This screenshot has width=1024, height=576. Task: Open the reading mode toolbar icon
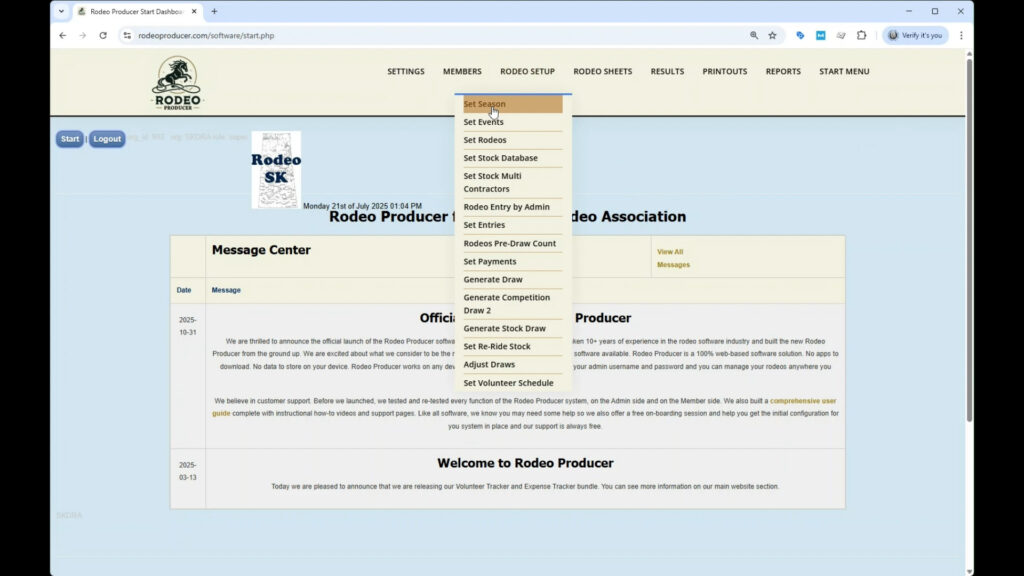pyautogui.click(x=841, y=34)
